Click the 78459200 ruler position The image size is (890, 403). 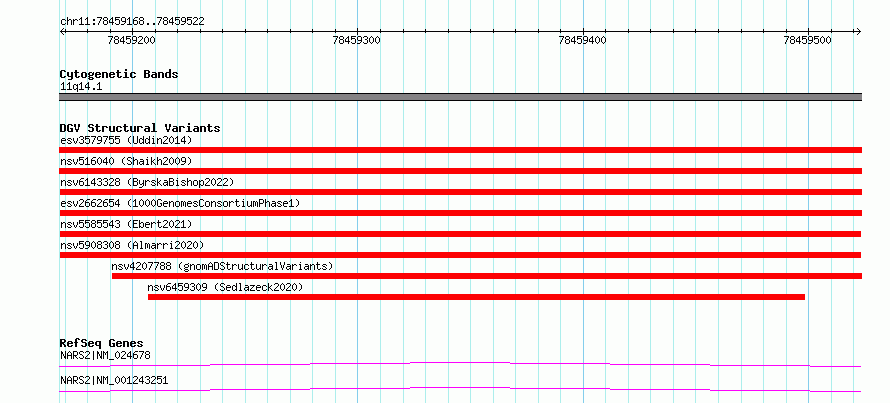click(132, 40)
